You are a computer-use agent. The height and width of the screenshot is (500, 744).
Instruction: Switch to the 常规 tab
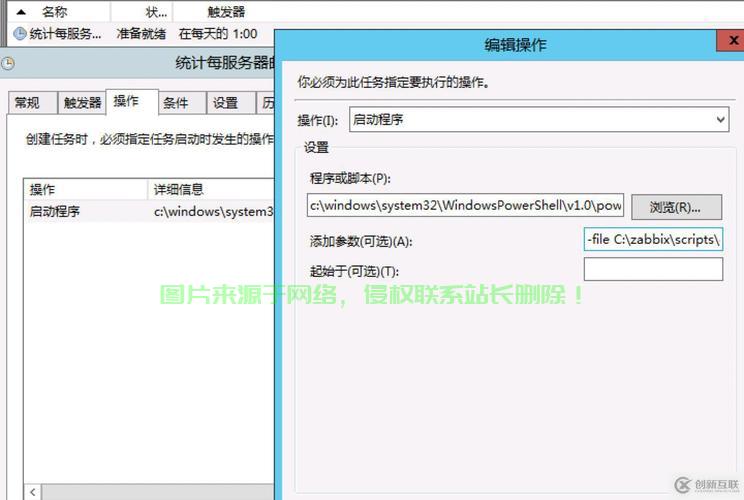(x=27, y=103)
